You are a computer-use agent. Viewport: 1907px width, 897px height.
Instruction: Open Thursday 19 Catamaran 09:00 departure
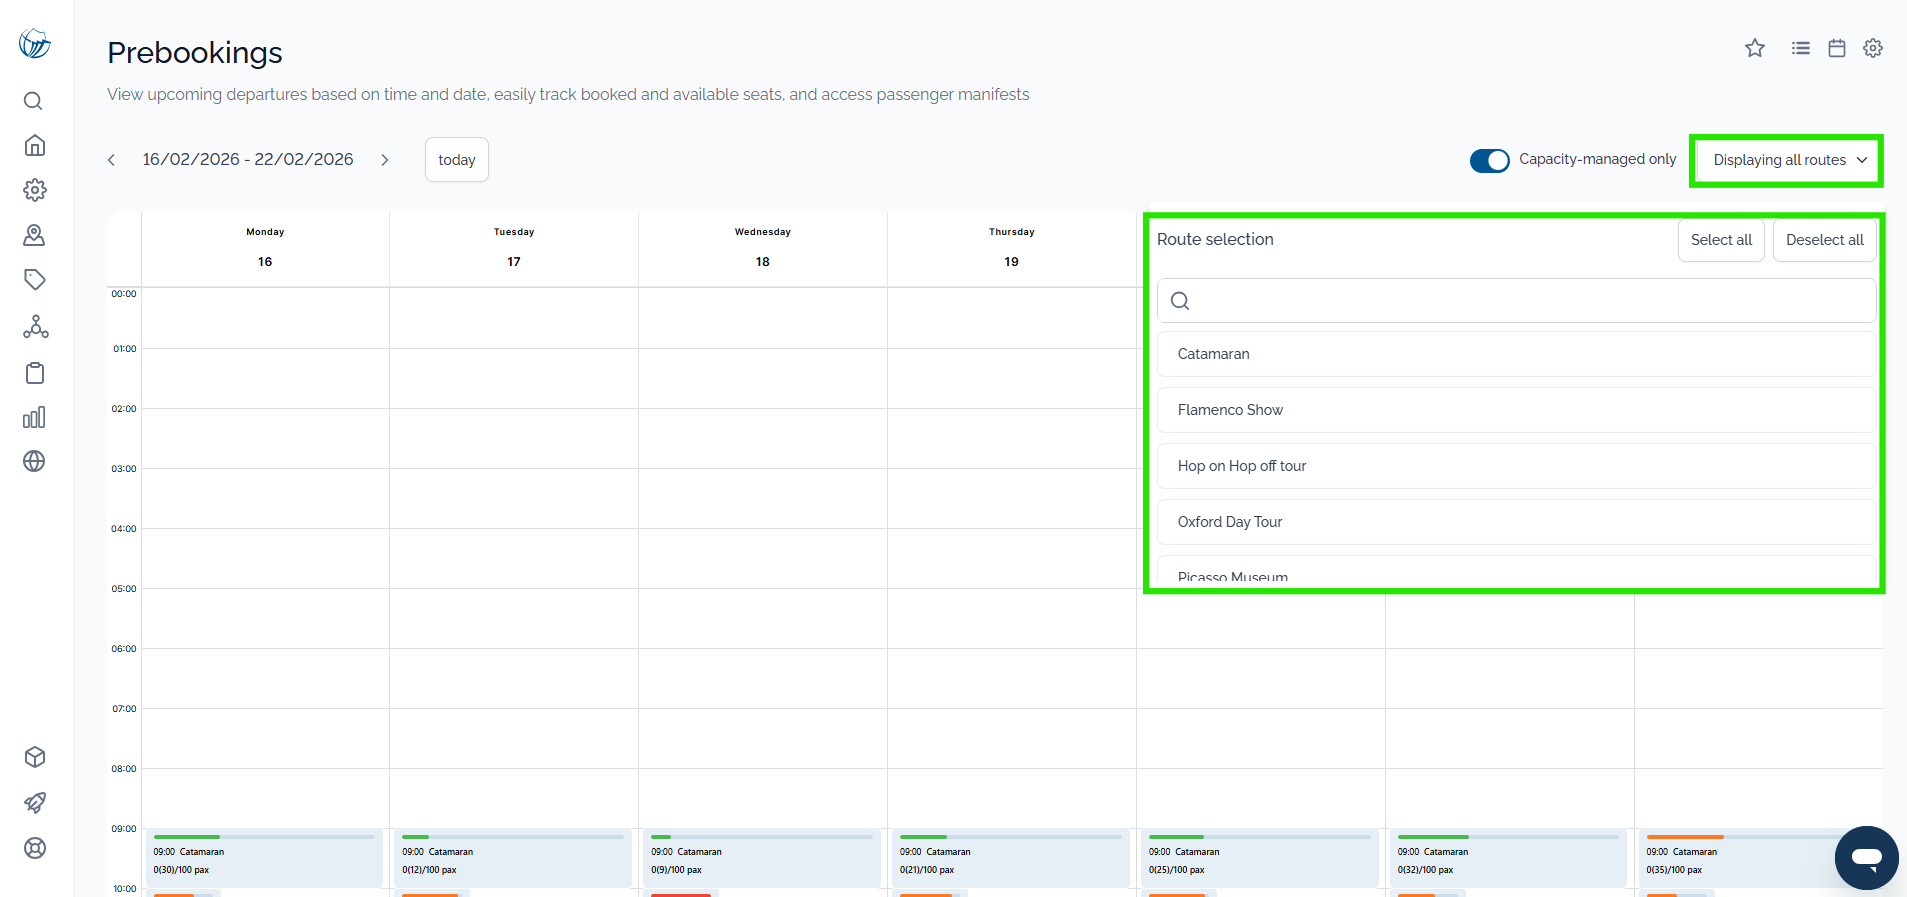[1011, 858]
